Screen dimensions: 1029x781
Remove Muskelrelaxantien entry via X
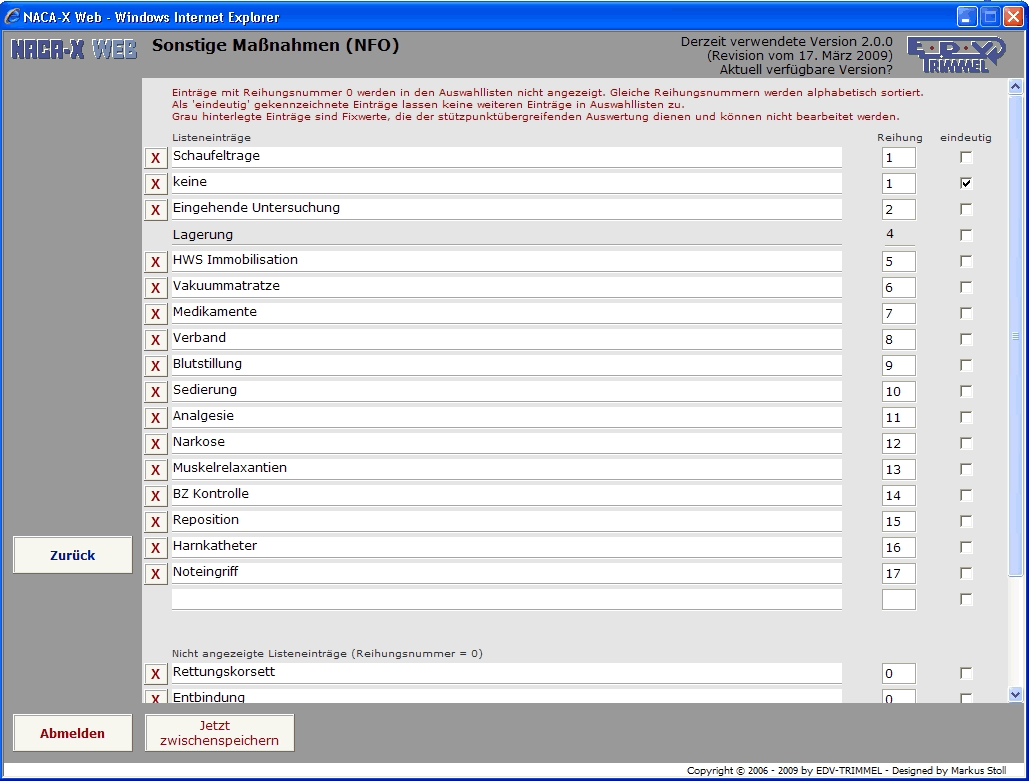coord(156,470)
